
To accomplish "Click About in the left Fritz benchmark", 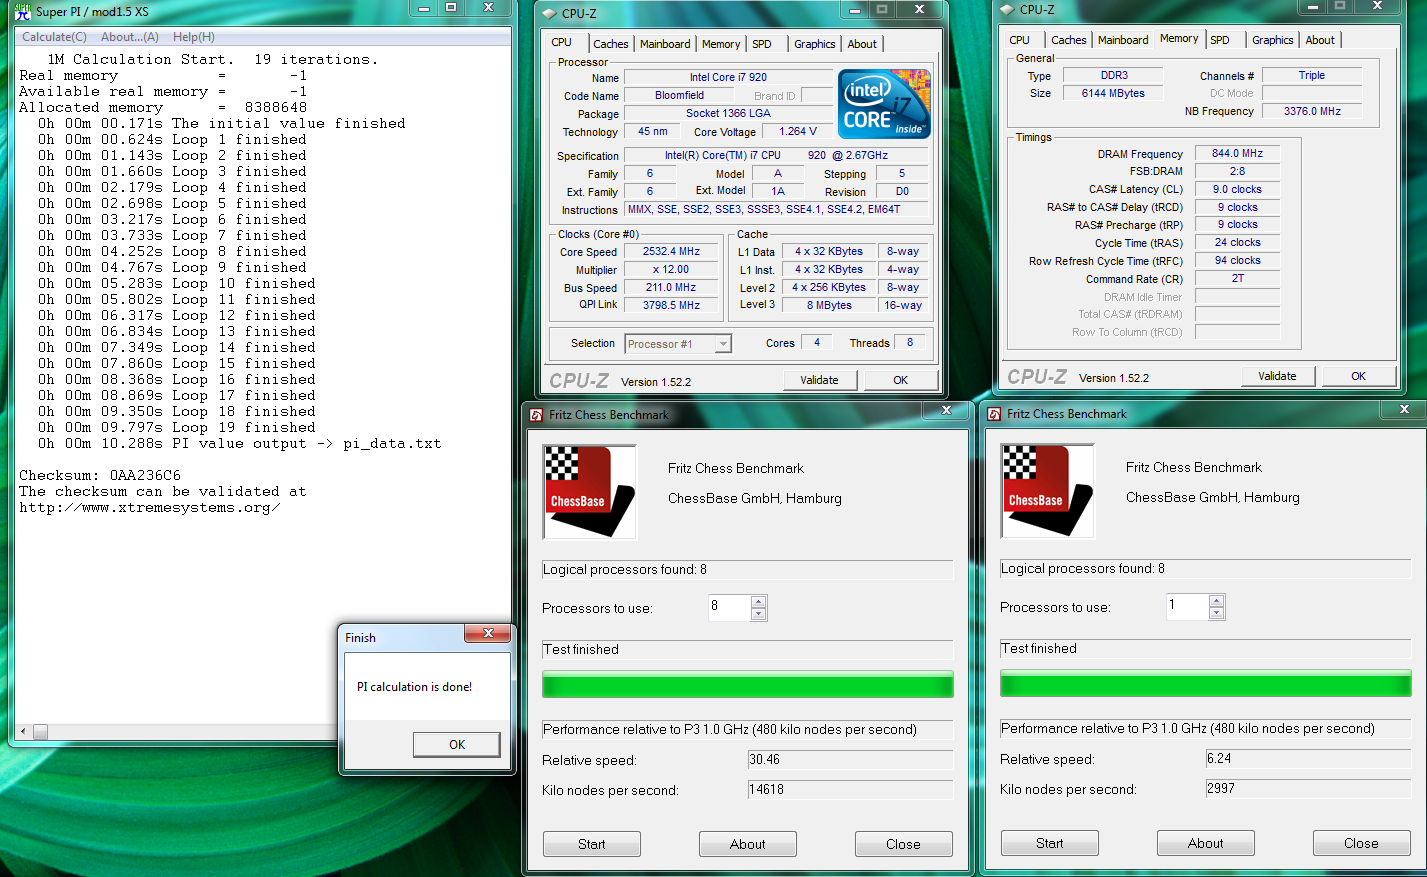I will tap(748, 844).
